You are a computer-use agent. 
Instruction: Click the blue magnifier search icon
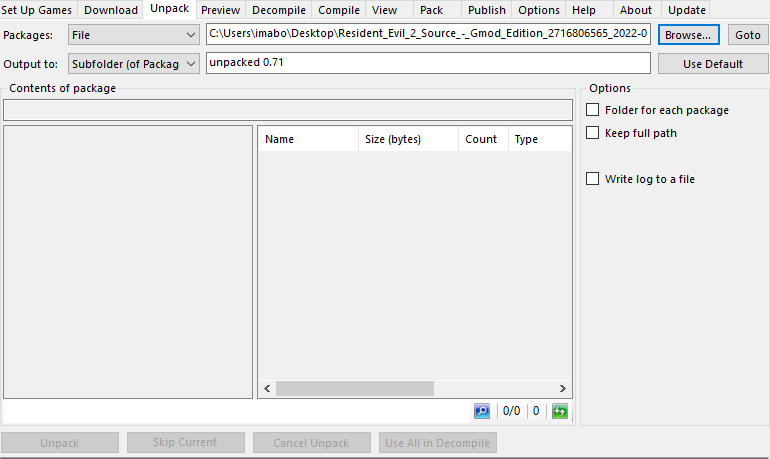483,411
